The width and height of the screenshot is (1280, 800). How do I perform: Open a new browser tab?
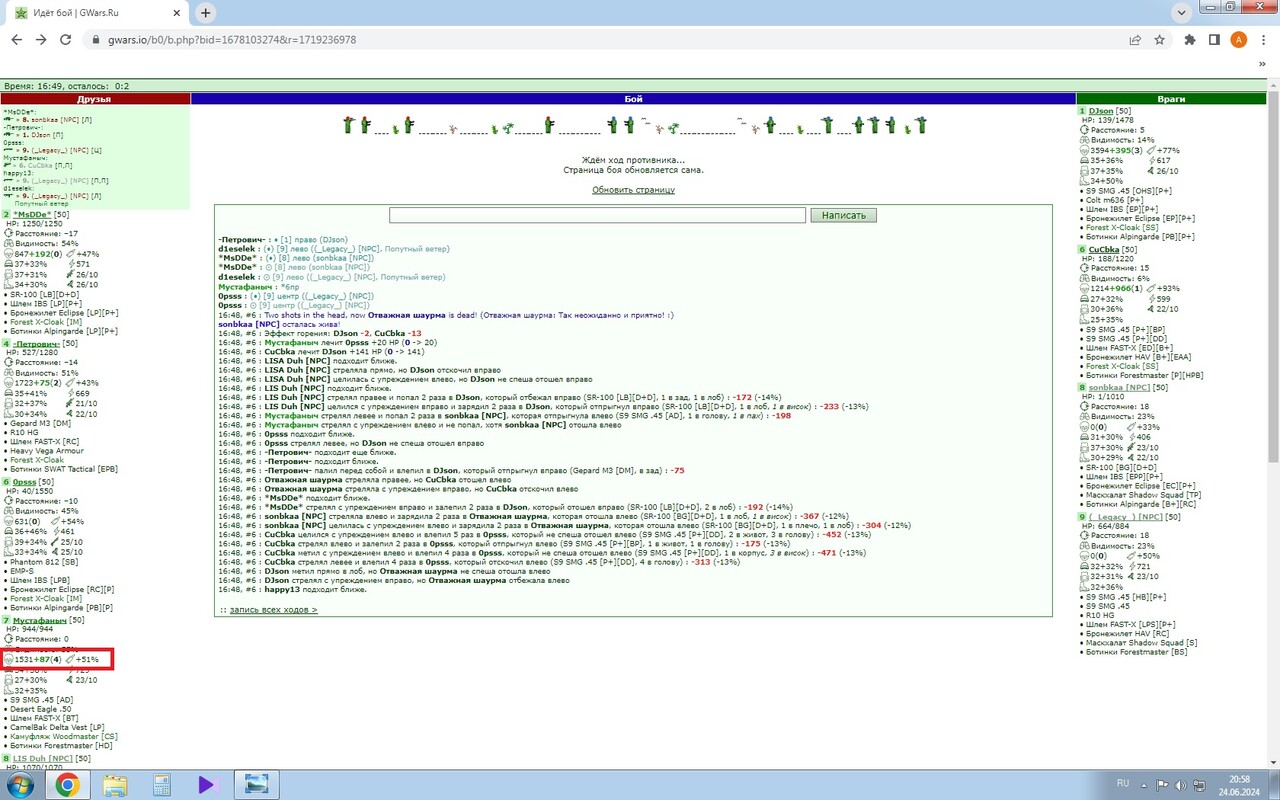[x=206, y=13]
